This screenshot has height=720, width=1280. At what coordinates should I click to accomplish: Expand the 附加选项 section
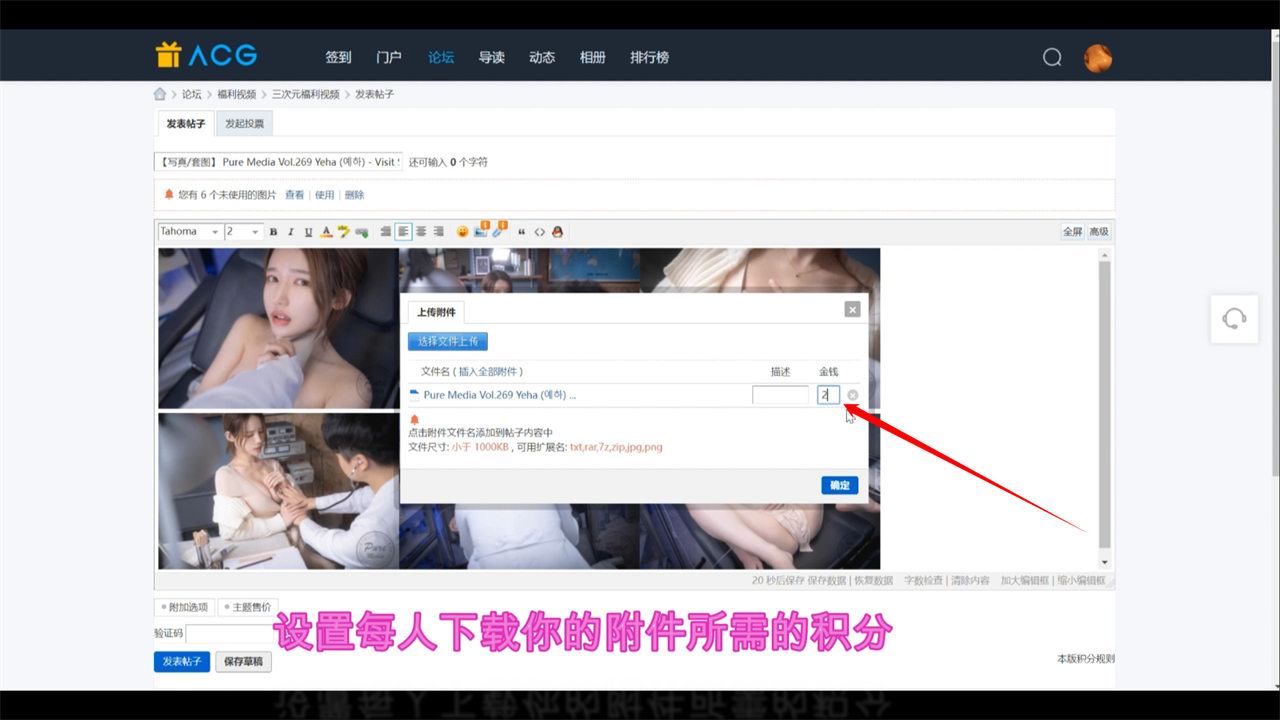pyautogui.click(x=184, y=607)
